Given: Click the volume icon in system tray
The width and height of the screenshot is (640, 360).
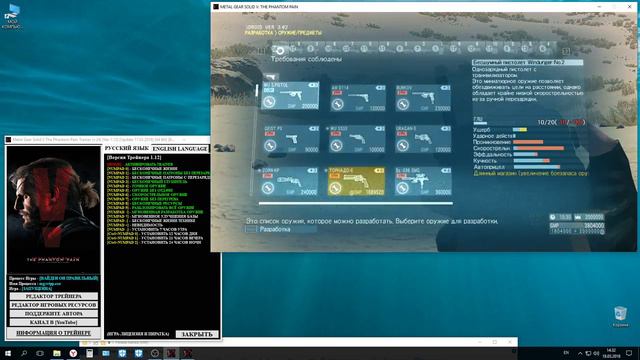Looking at the screenshot, I should pyautogui.click(x=596, y=353).
